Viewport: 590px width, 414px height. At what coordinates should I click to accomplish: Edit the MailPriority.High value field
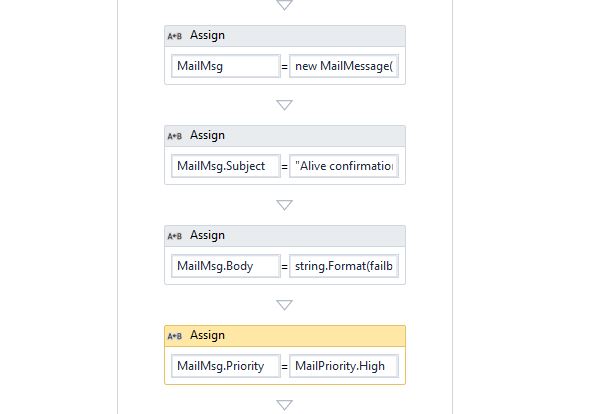(344, 366)
